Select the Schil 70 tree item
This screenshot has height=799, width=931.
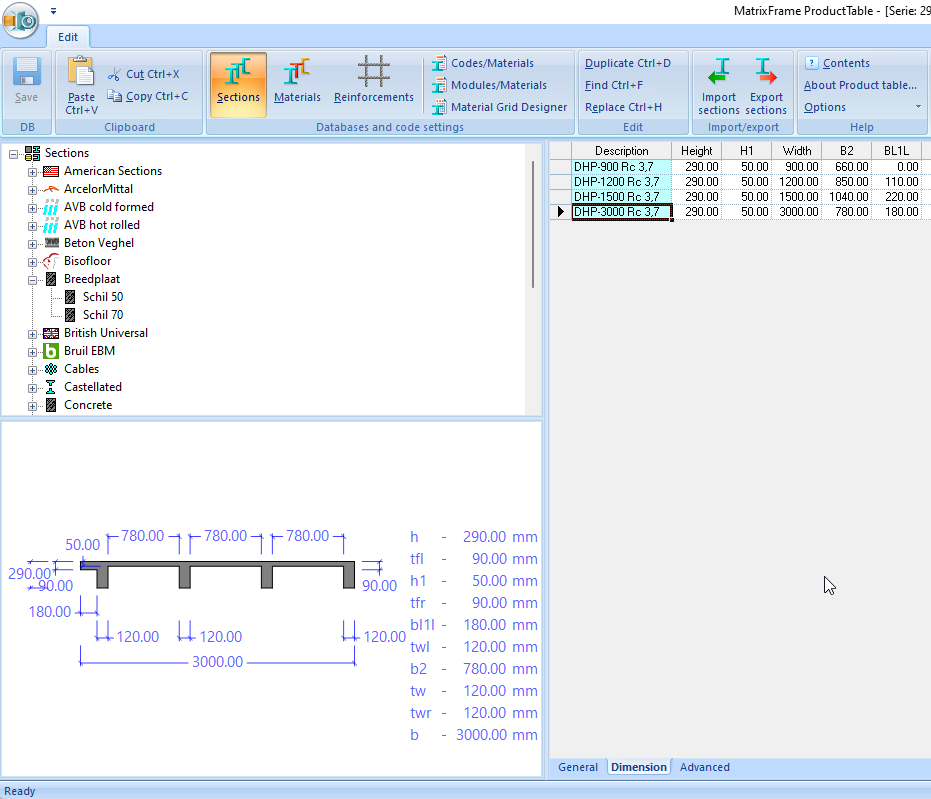[103, 315]
